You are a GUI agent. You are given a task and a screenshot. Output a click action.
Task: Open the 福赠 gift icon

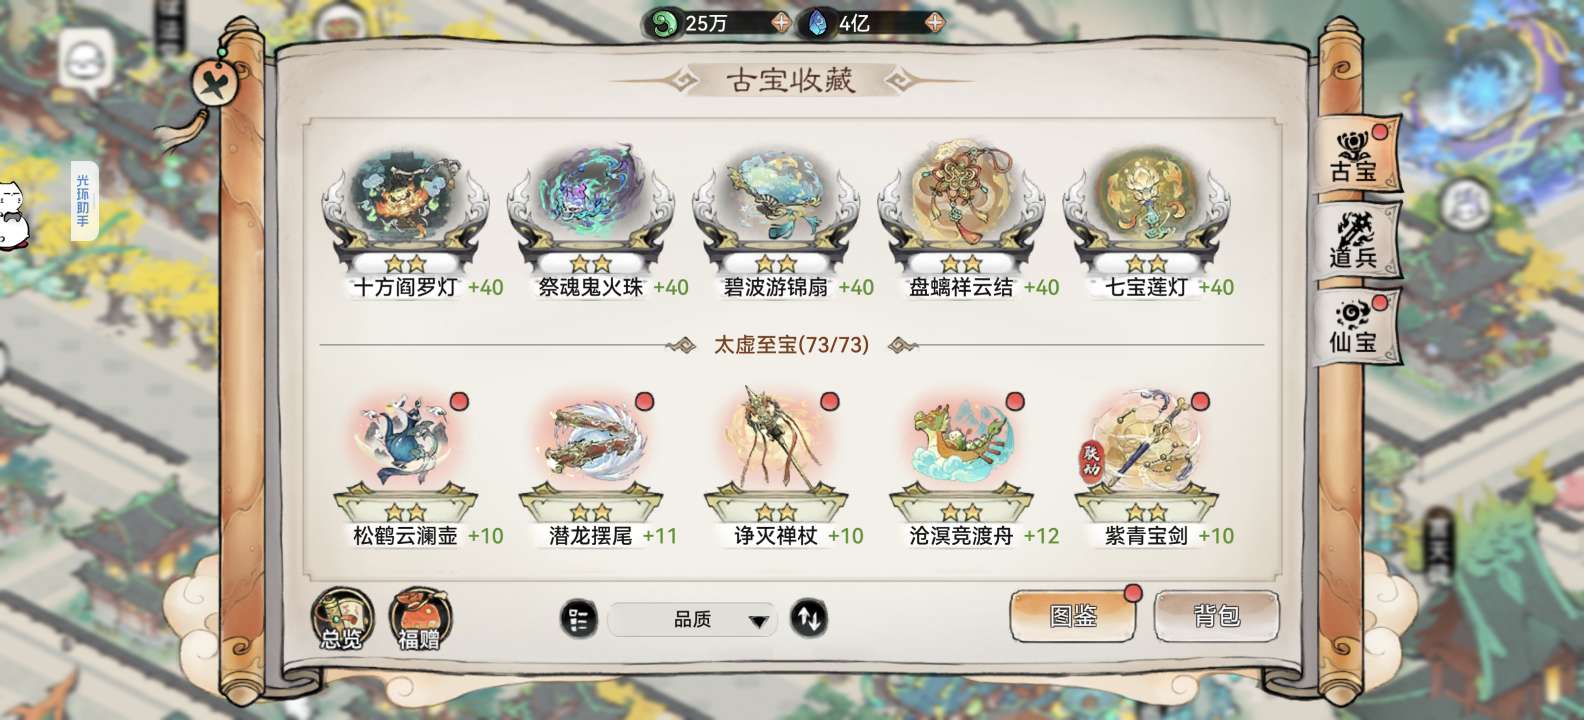click(x=420, y=620)
